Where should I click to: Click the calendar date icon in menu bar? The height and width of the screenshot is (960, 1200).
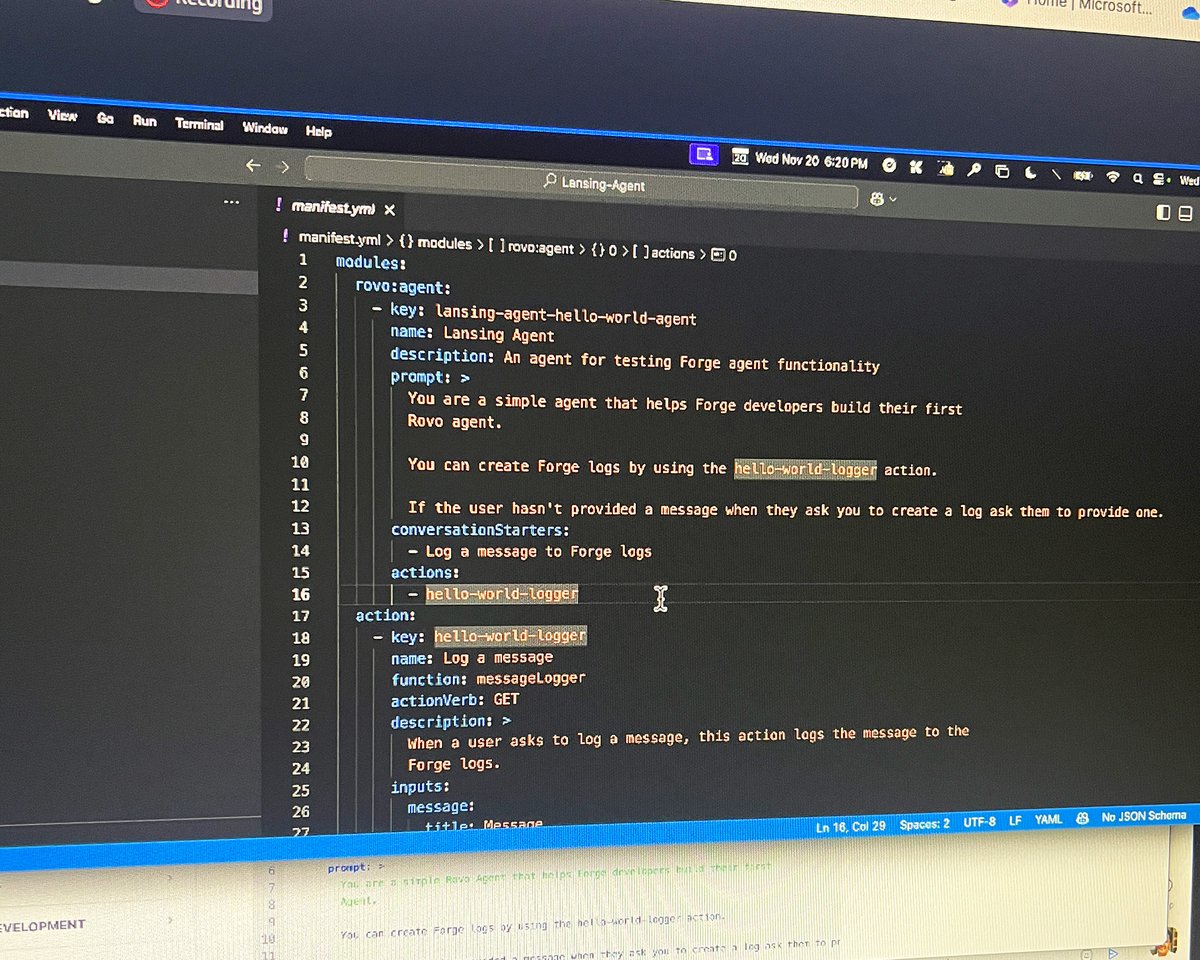click(x=740, y=157)
